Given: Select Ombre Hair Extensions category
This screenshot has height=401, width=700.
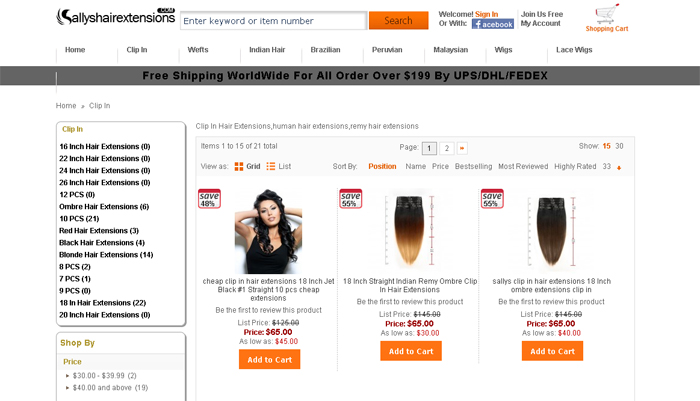Looking at the screenshot, I should pos(104,207).
